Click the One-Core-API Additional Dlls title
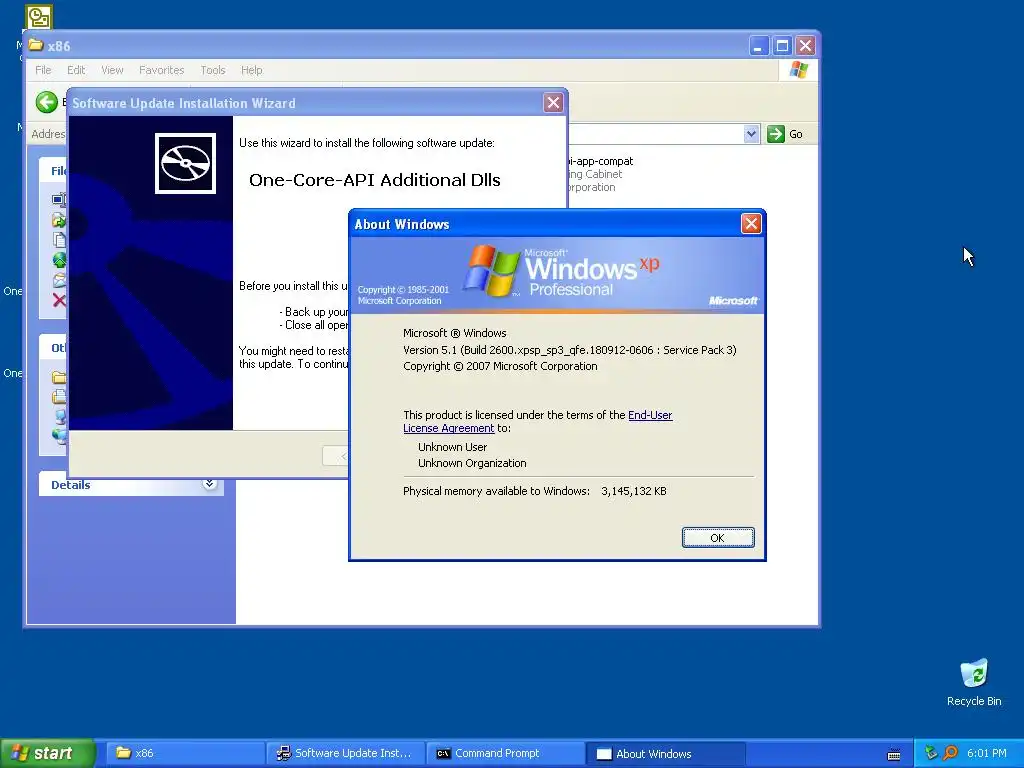This screenshot has width=1024, height=768. click(x=375, y=180)
